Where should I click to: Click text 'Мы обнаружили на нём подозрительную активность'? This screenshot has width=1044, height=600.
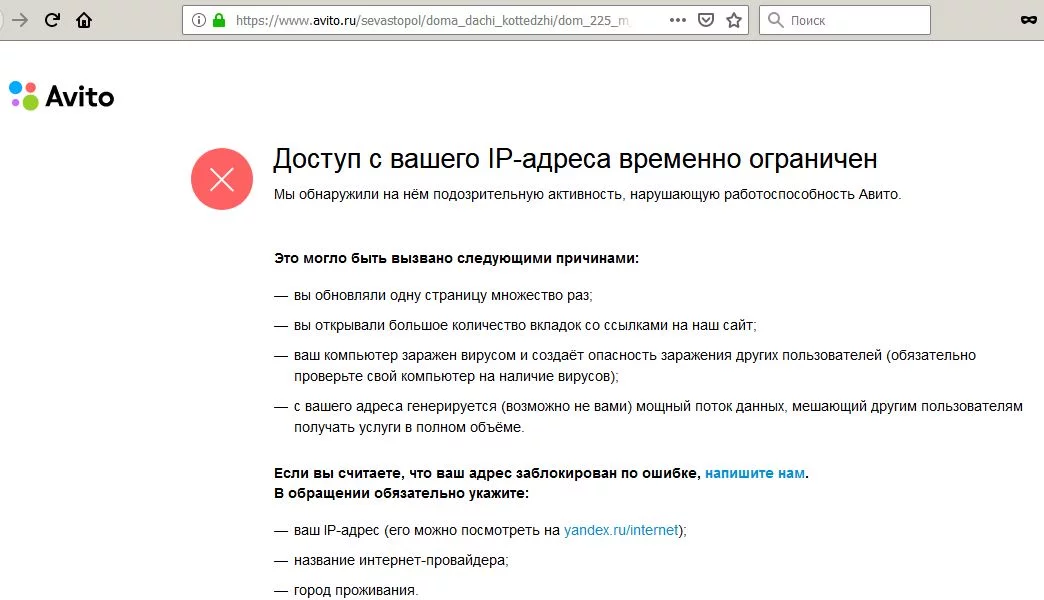point(448,194)
